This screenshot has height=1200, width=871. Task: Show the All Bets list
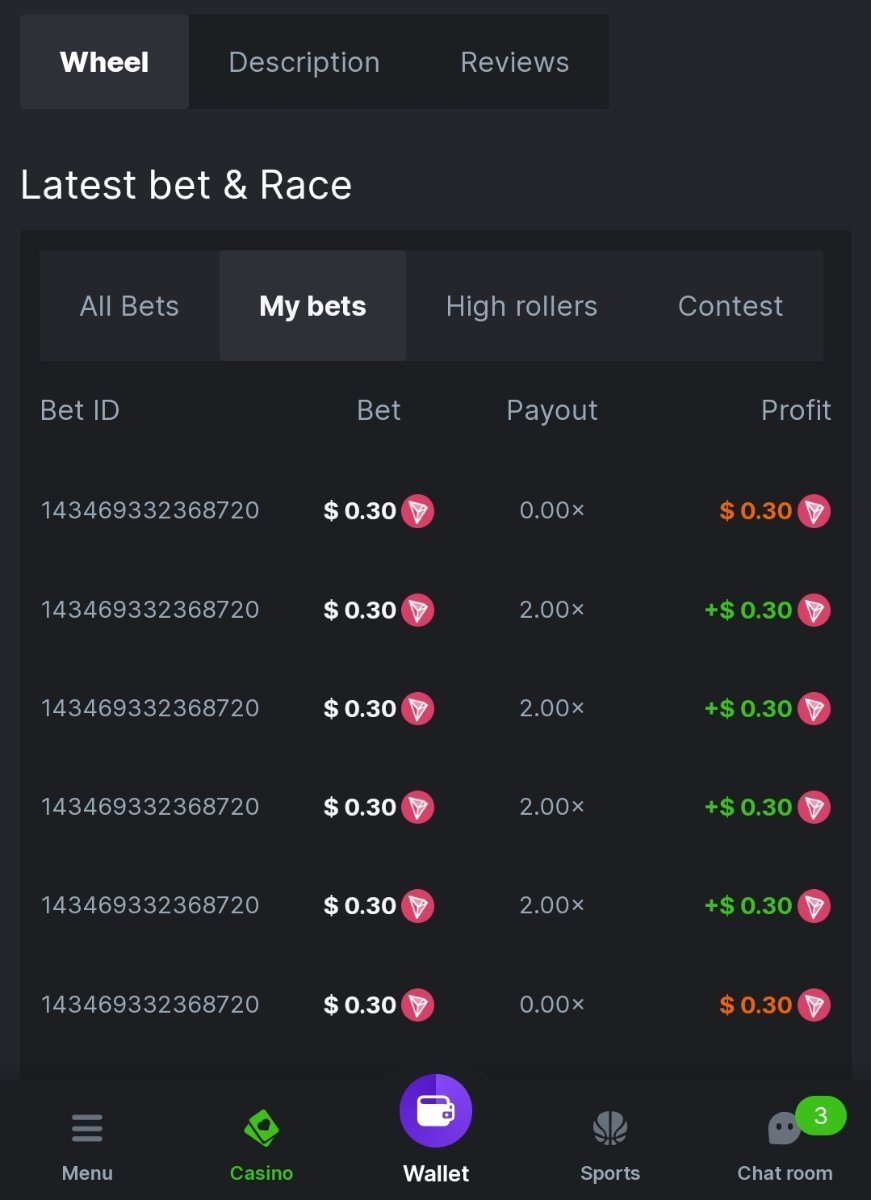(x=129, y=306)
